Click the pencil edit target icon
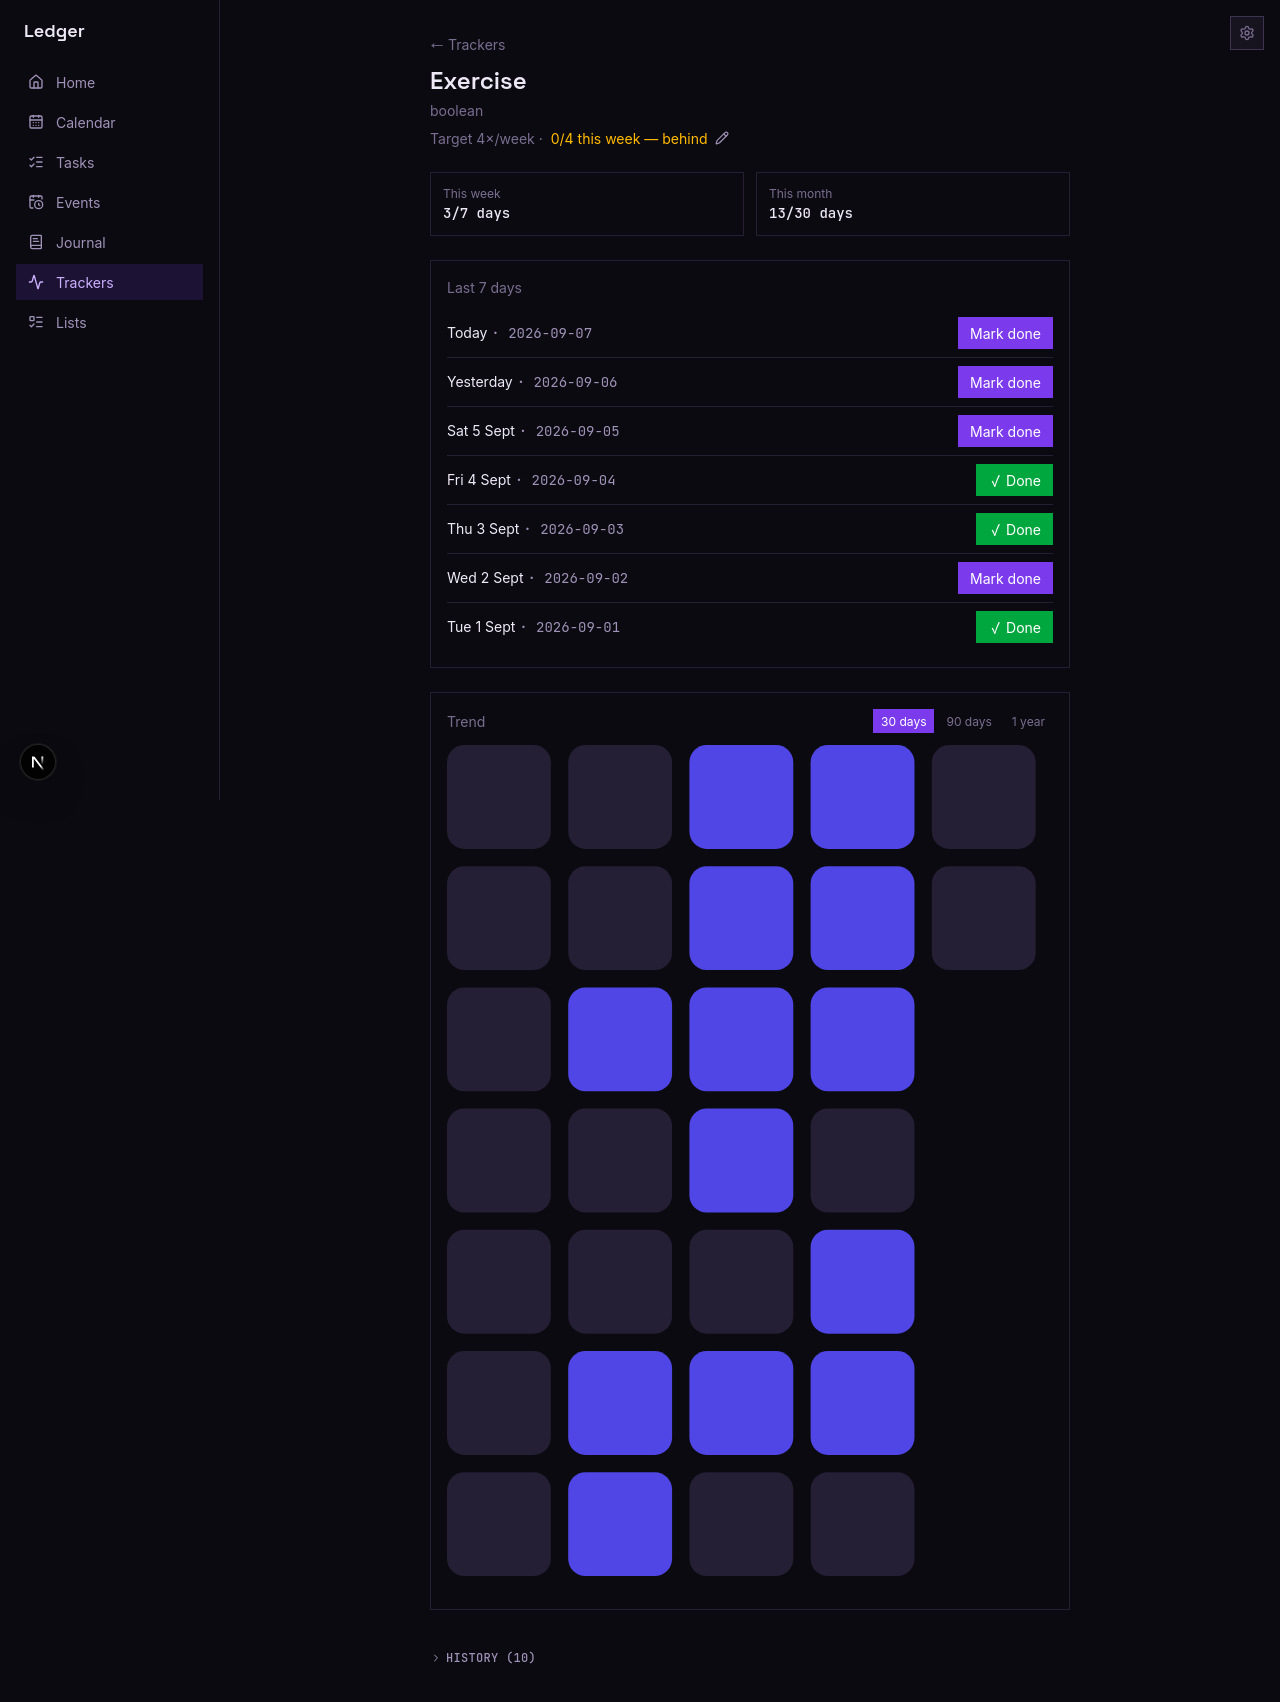The height and width of the screenshot is (1702, 1280). coord(722,138)
